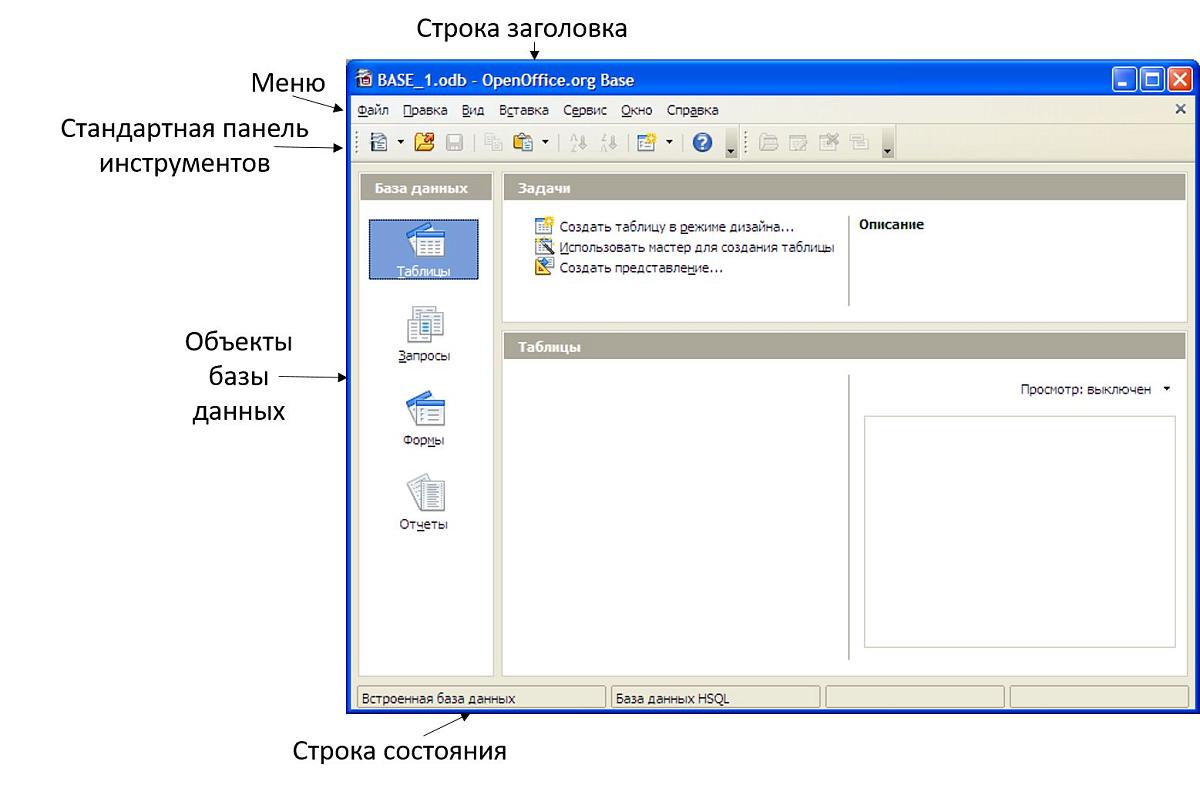Click the Save floppy disk icon
The width and height of the screenshot is (1200, 785).
[x=454, y=143]
